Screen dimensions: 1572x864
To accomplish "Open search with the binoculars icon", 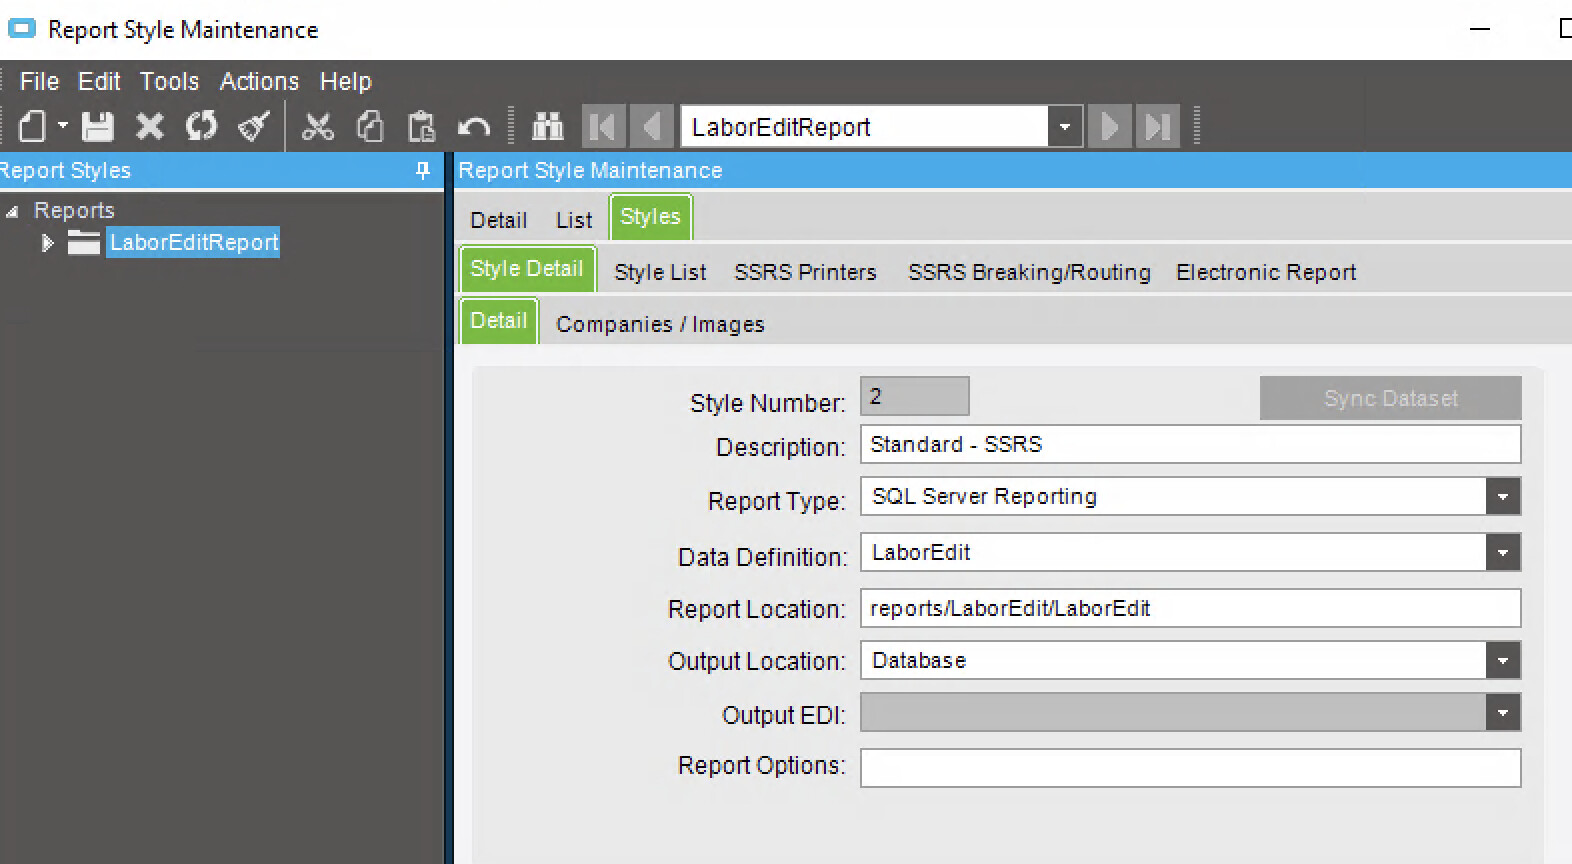I will 548,127.
